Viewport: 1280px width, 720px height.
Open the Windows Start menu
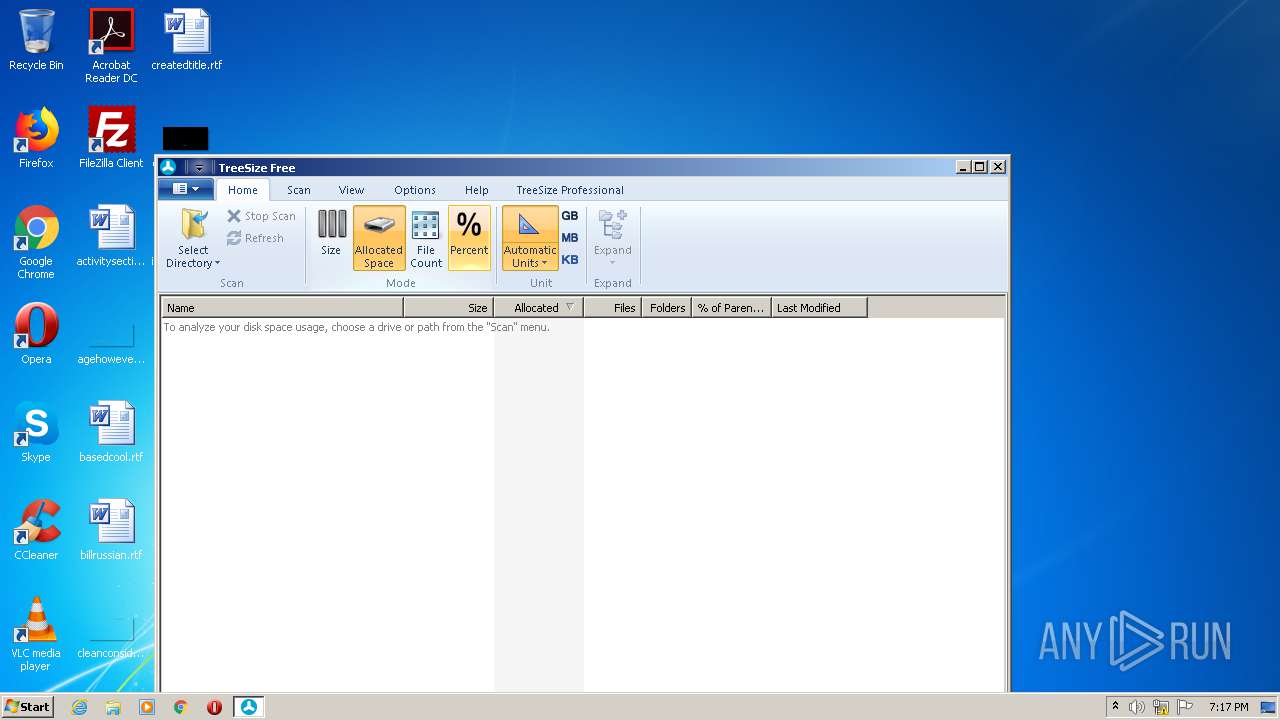28,707
